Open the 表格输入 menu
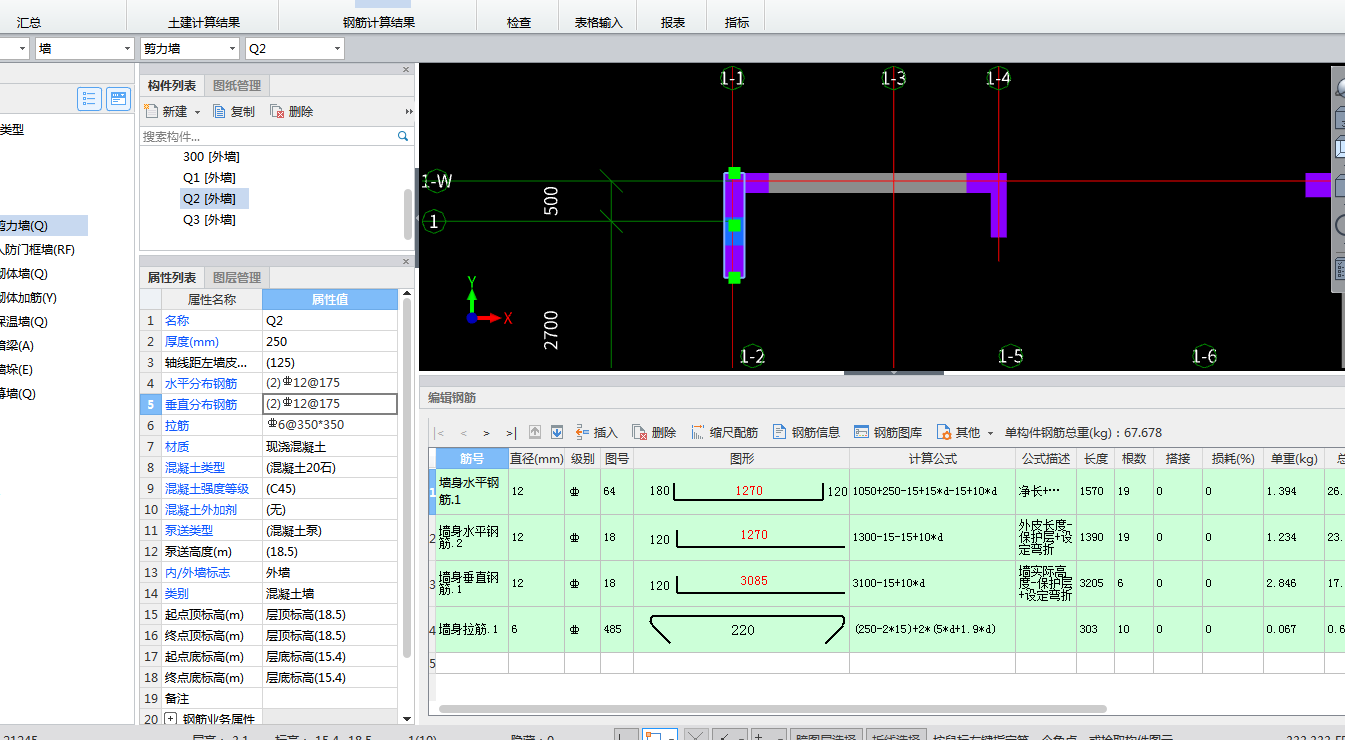The height and width of the screenshot is (740, 1345). 599,22
